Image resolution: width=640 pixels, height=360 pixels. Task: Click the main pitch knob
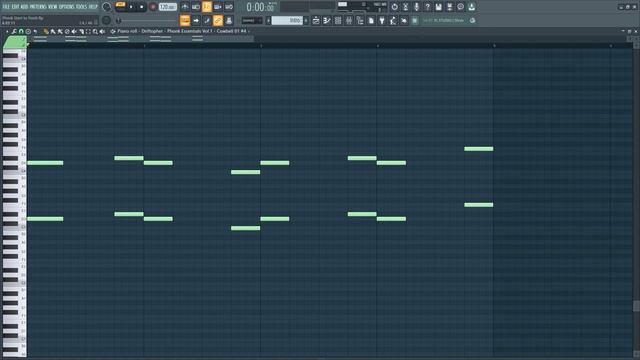[107, 20]
